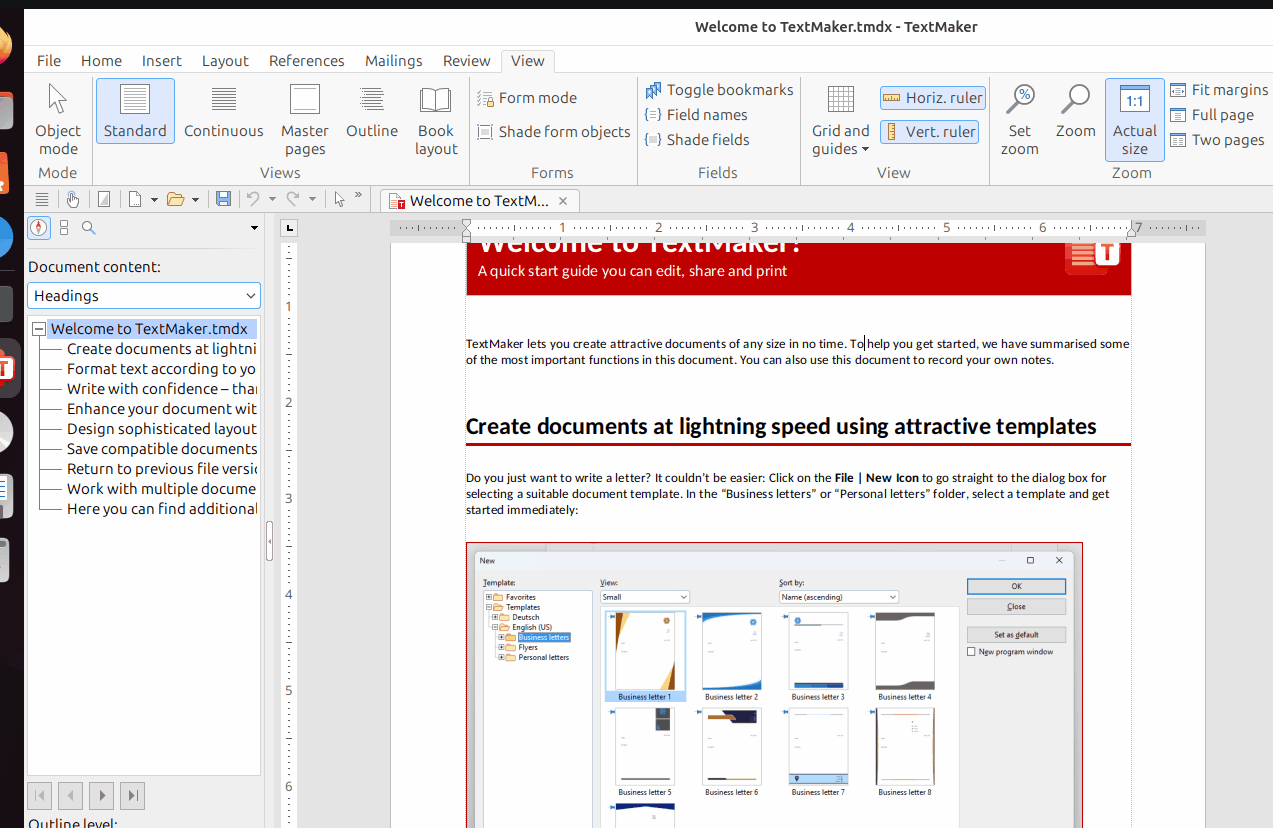Toggle the Vert. ruler button
Image resolution: width=1273 pixels, height=828 pixels.
pyautogui.click(x=929, y=132)
